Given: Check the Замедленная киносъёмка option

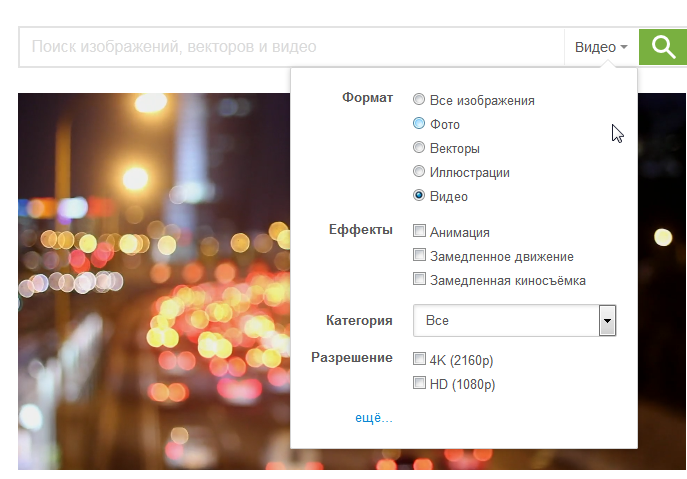Looking at the screenshot, I should coord(420,280).
